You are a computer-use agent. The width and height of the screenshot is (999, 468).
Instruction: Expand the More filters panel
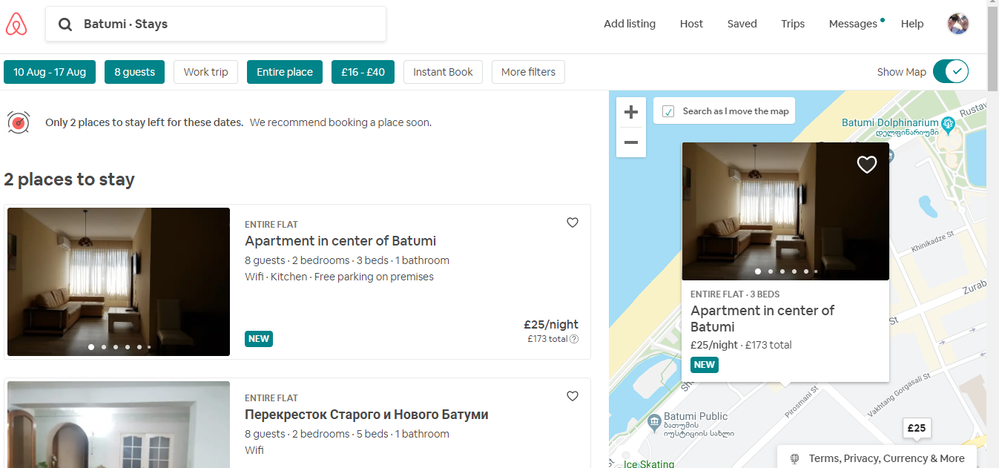point(528,72)
